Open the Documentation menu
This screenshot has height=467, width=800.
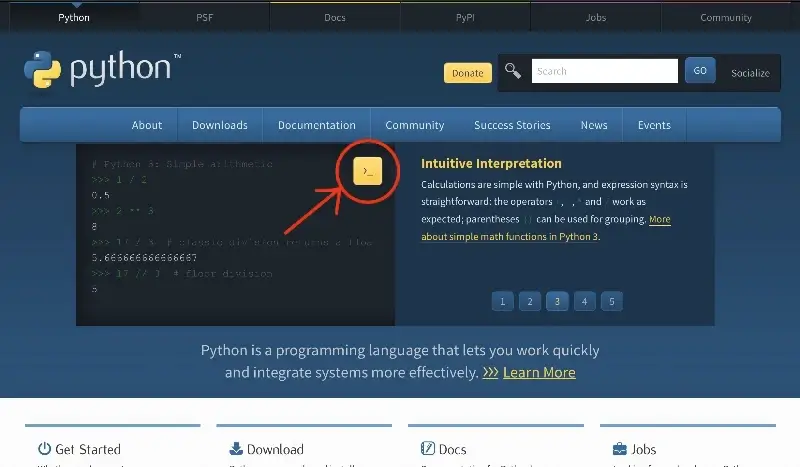[317, 125]
